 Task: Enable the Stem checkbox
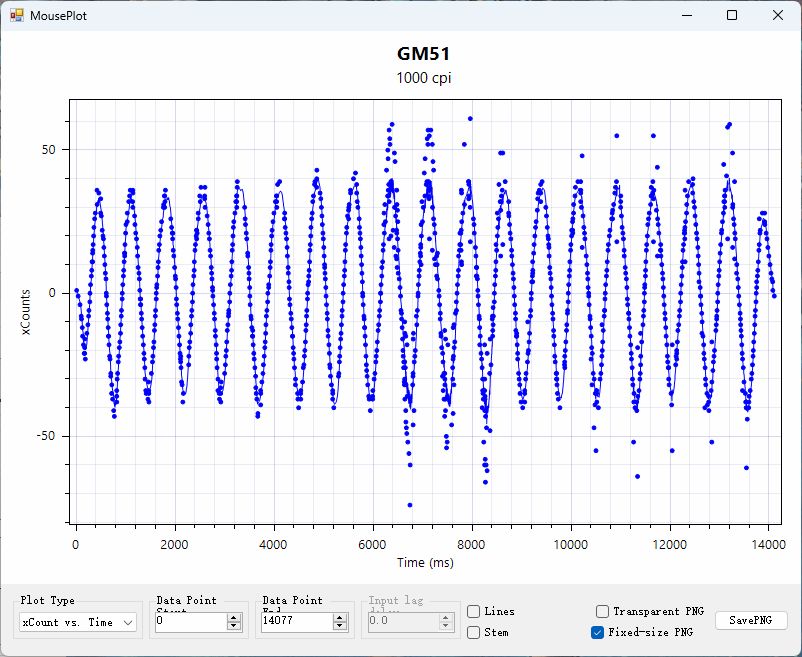[474, 632]
